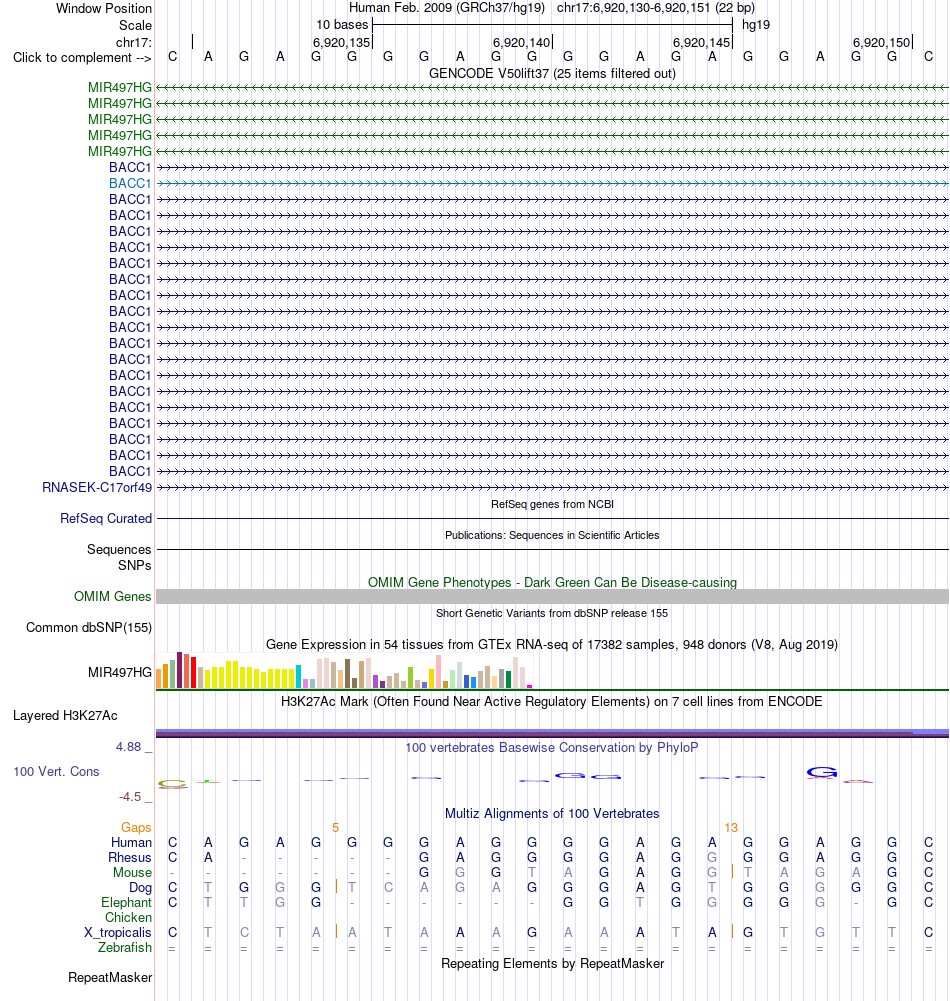Click the Layered H3K27Ac track label
Image resolution: width=950 pixels, height=1001 pixels.
point(65,716)
